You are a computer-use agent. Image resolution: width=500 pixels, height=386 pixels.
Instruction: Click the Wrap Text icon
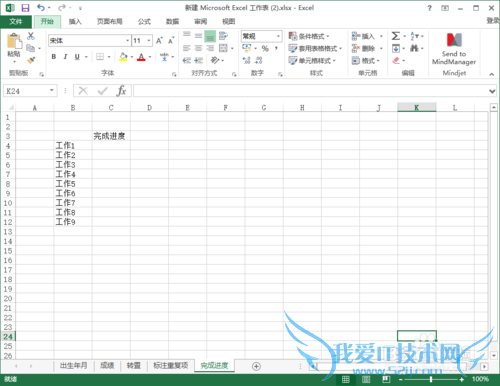click(223, 36)
